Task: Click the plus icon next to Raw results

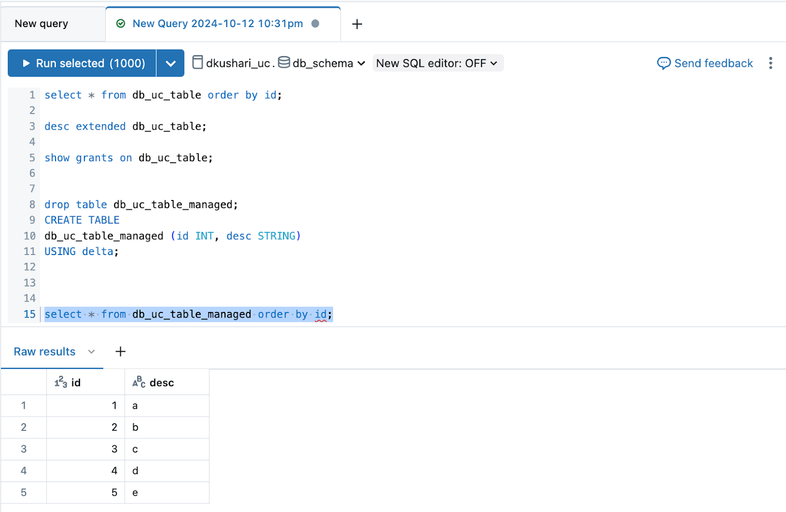Action: tap(120, 352)
